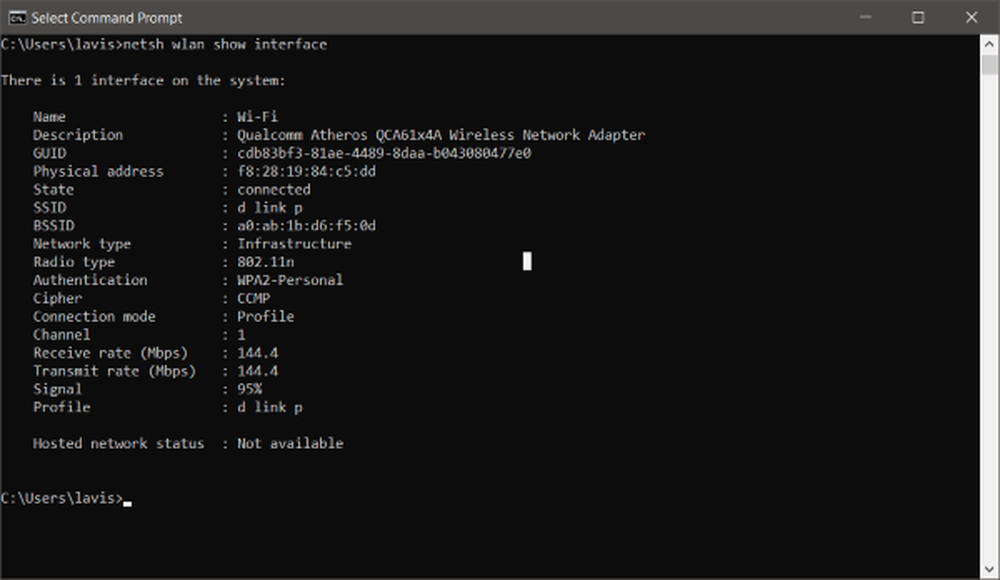
Task: Click the physical address f8:28:19:84:c5:dd
Action: point(306,171)
